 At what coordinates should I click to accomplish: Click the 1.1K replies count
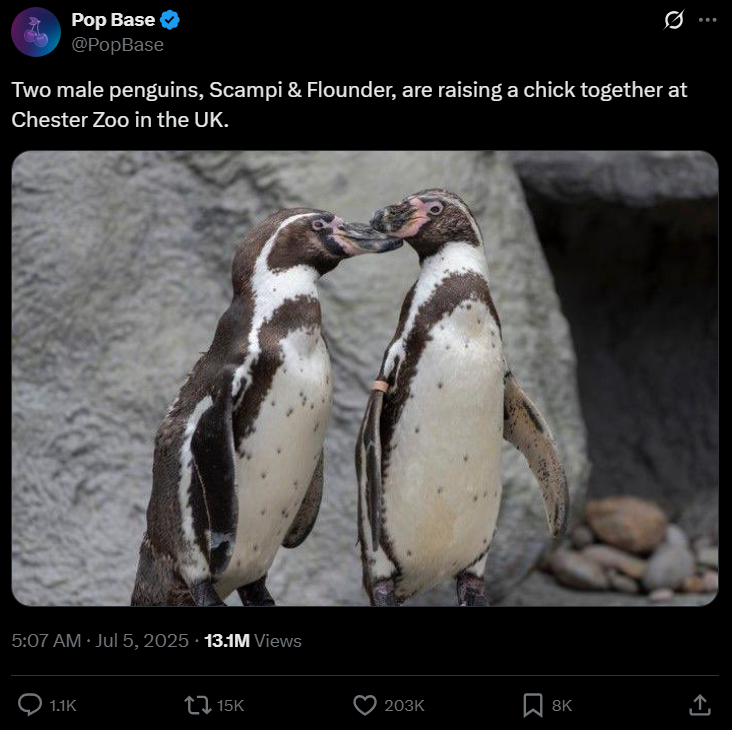(x=63, y=705)
